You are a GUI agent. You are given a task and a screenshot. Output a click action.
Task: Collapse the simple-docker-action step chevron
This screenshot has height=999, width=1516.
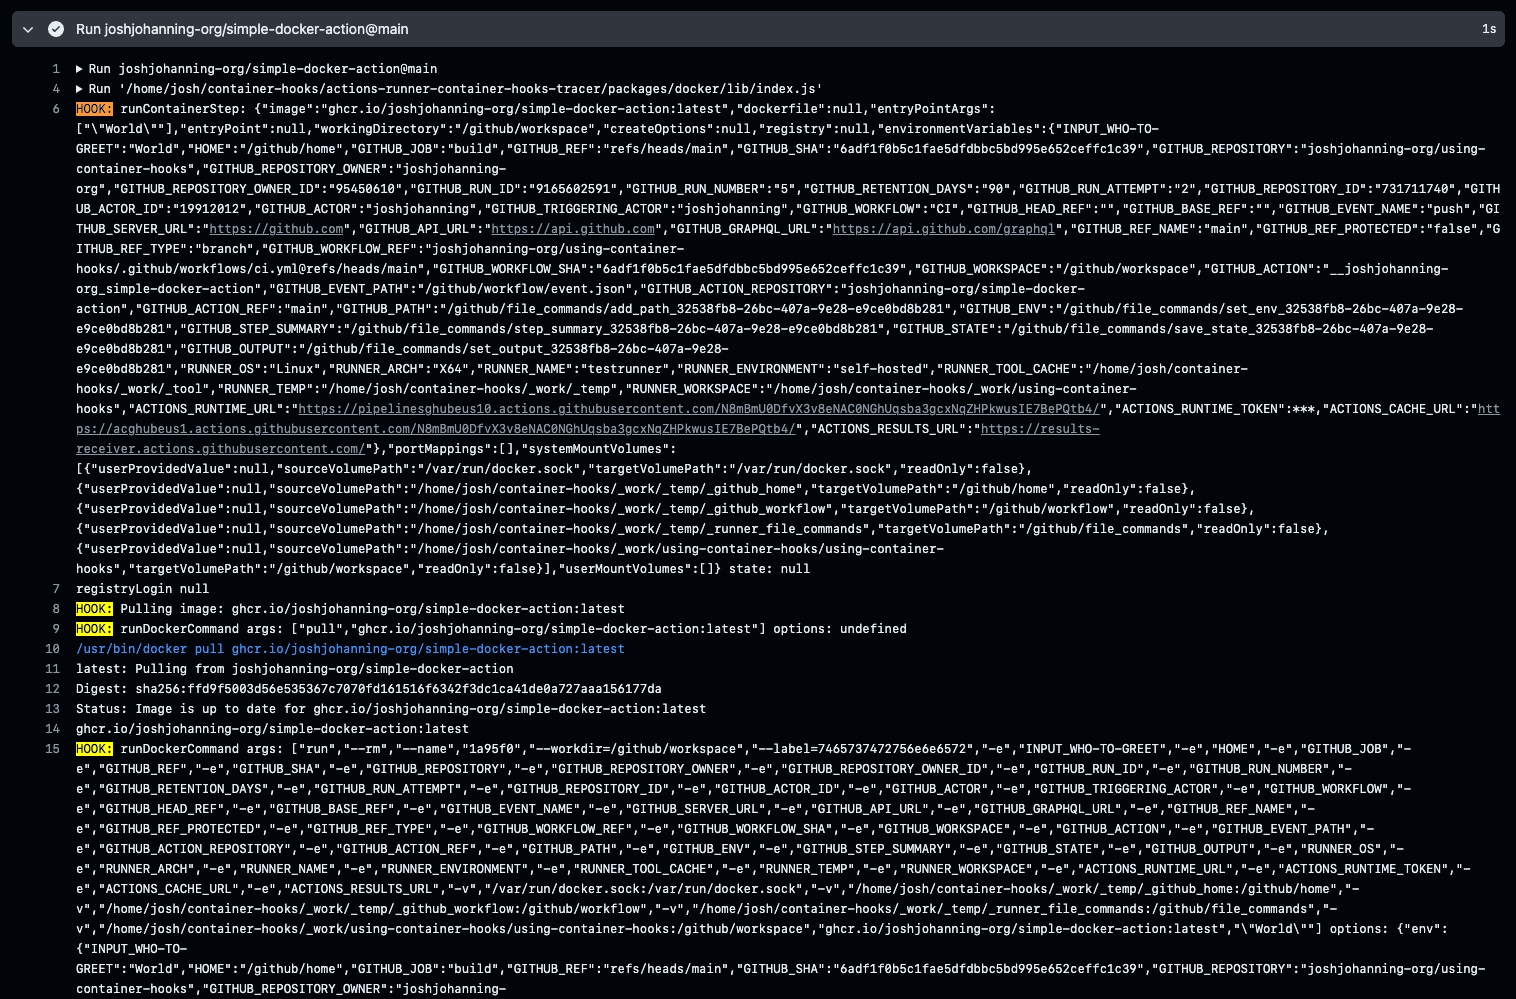[28, 29]
